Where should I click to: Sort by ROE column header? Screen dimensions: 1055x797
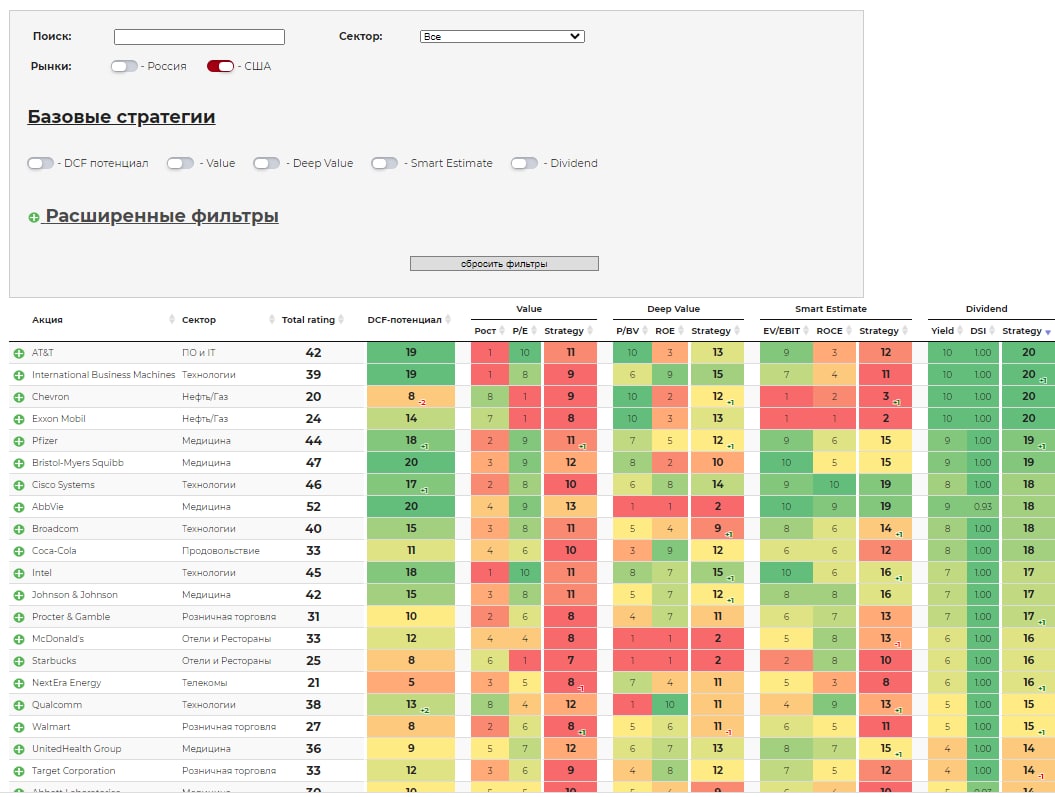[x=669, y=330]
